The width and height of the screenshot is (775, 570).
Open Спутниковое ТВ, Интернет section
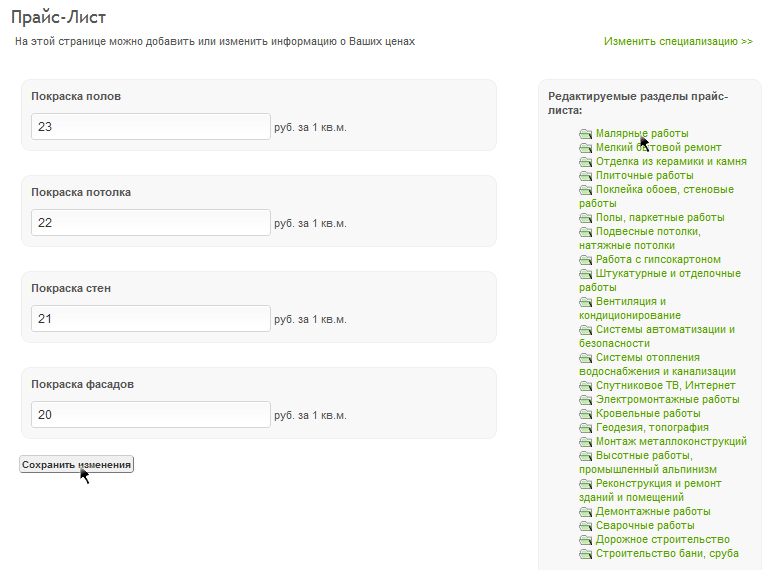(665, 385)
